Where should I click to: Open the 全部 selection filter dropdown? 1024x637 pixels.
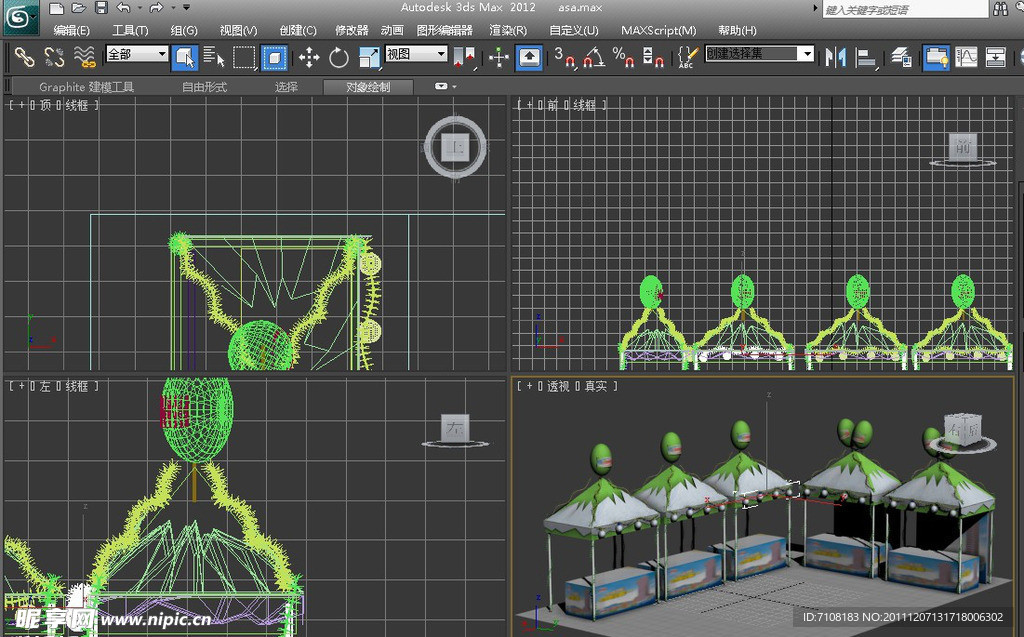click(x=137, y=54)
